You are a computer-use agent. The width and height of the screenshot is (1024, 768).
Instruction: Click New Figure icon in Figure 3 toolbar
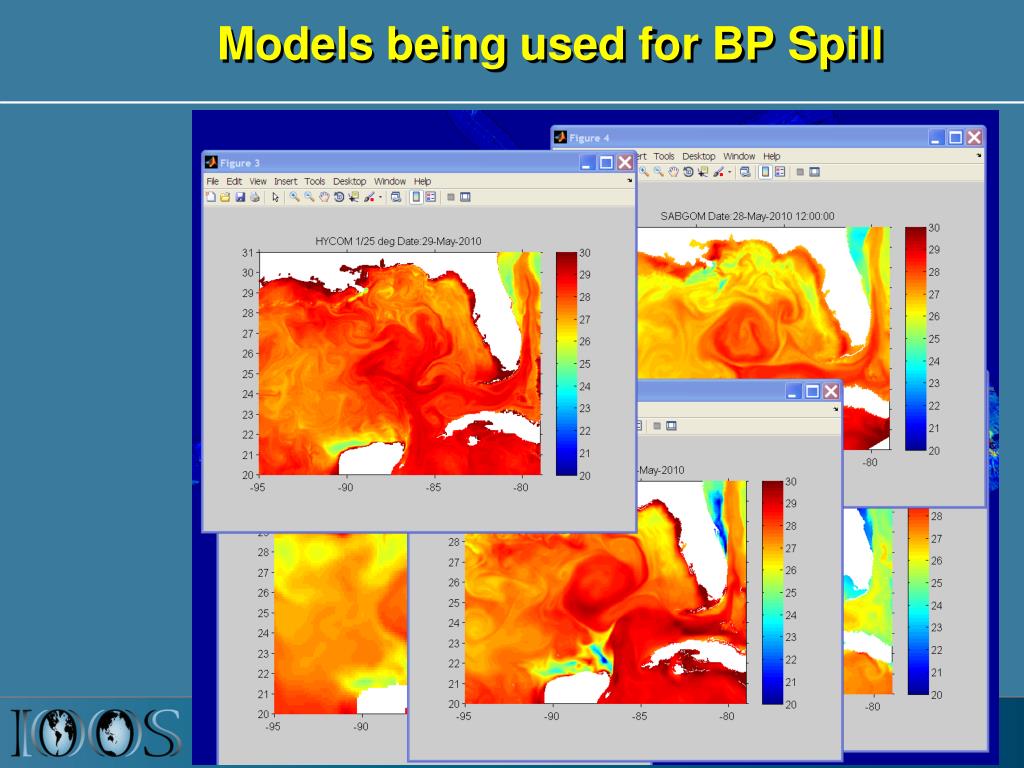(x=211, y=197)
